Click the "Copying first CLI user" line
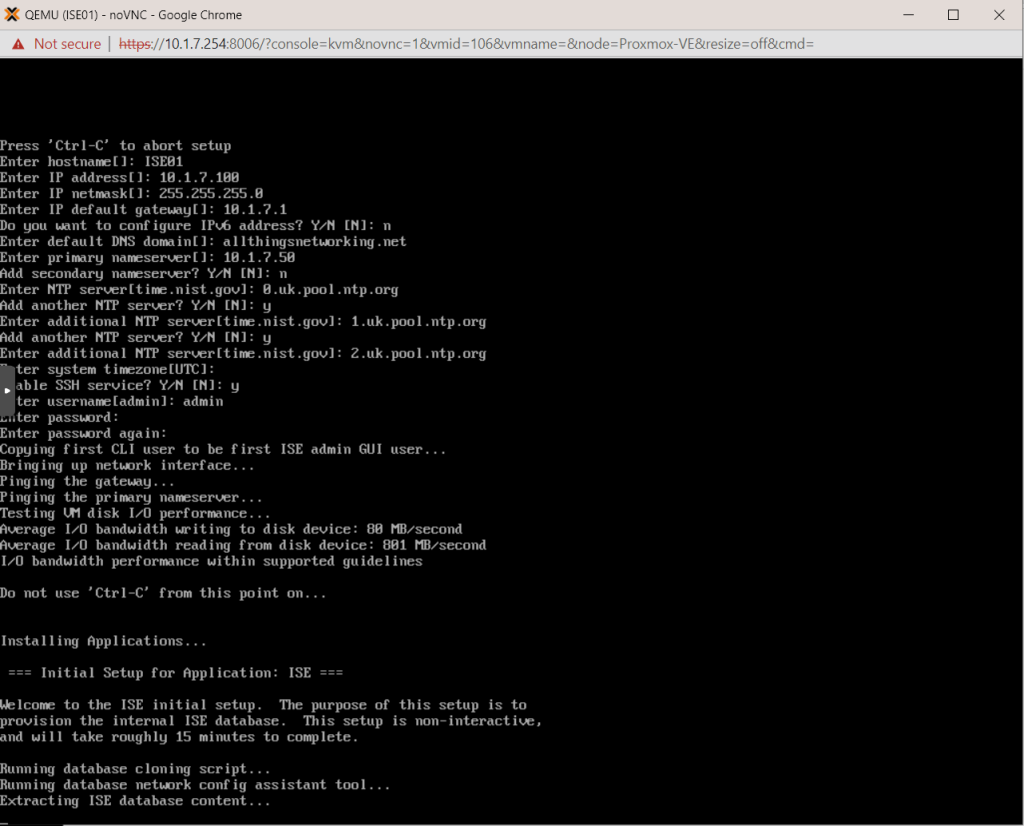The width and height of the screenshot is (1024, 826). pyautogui.click(x=223, y=449)
